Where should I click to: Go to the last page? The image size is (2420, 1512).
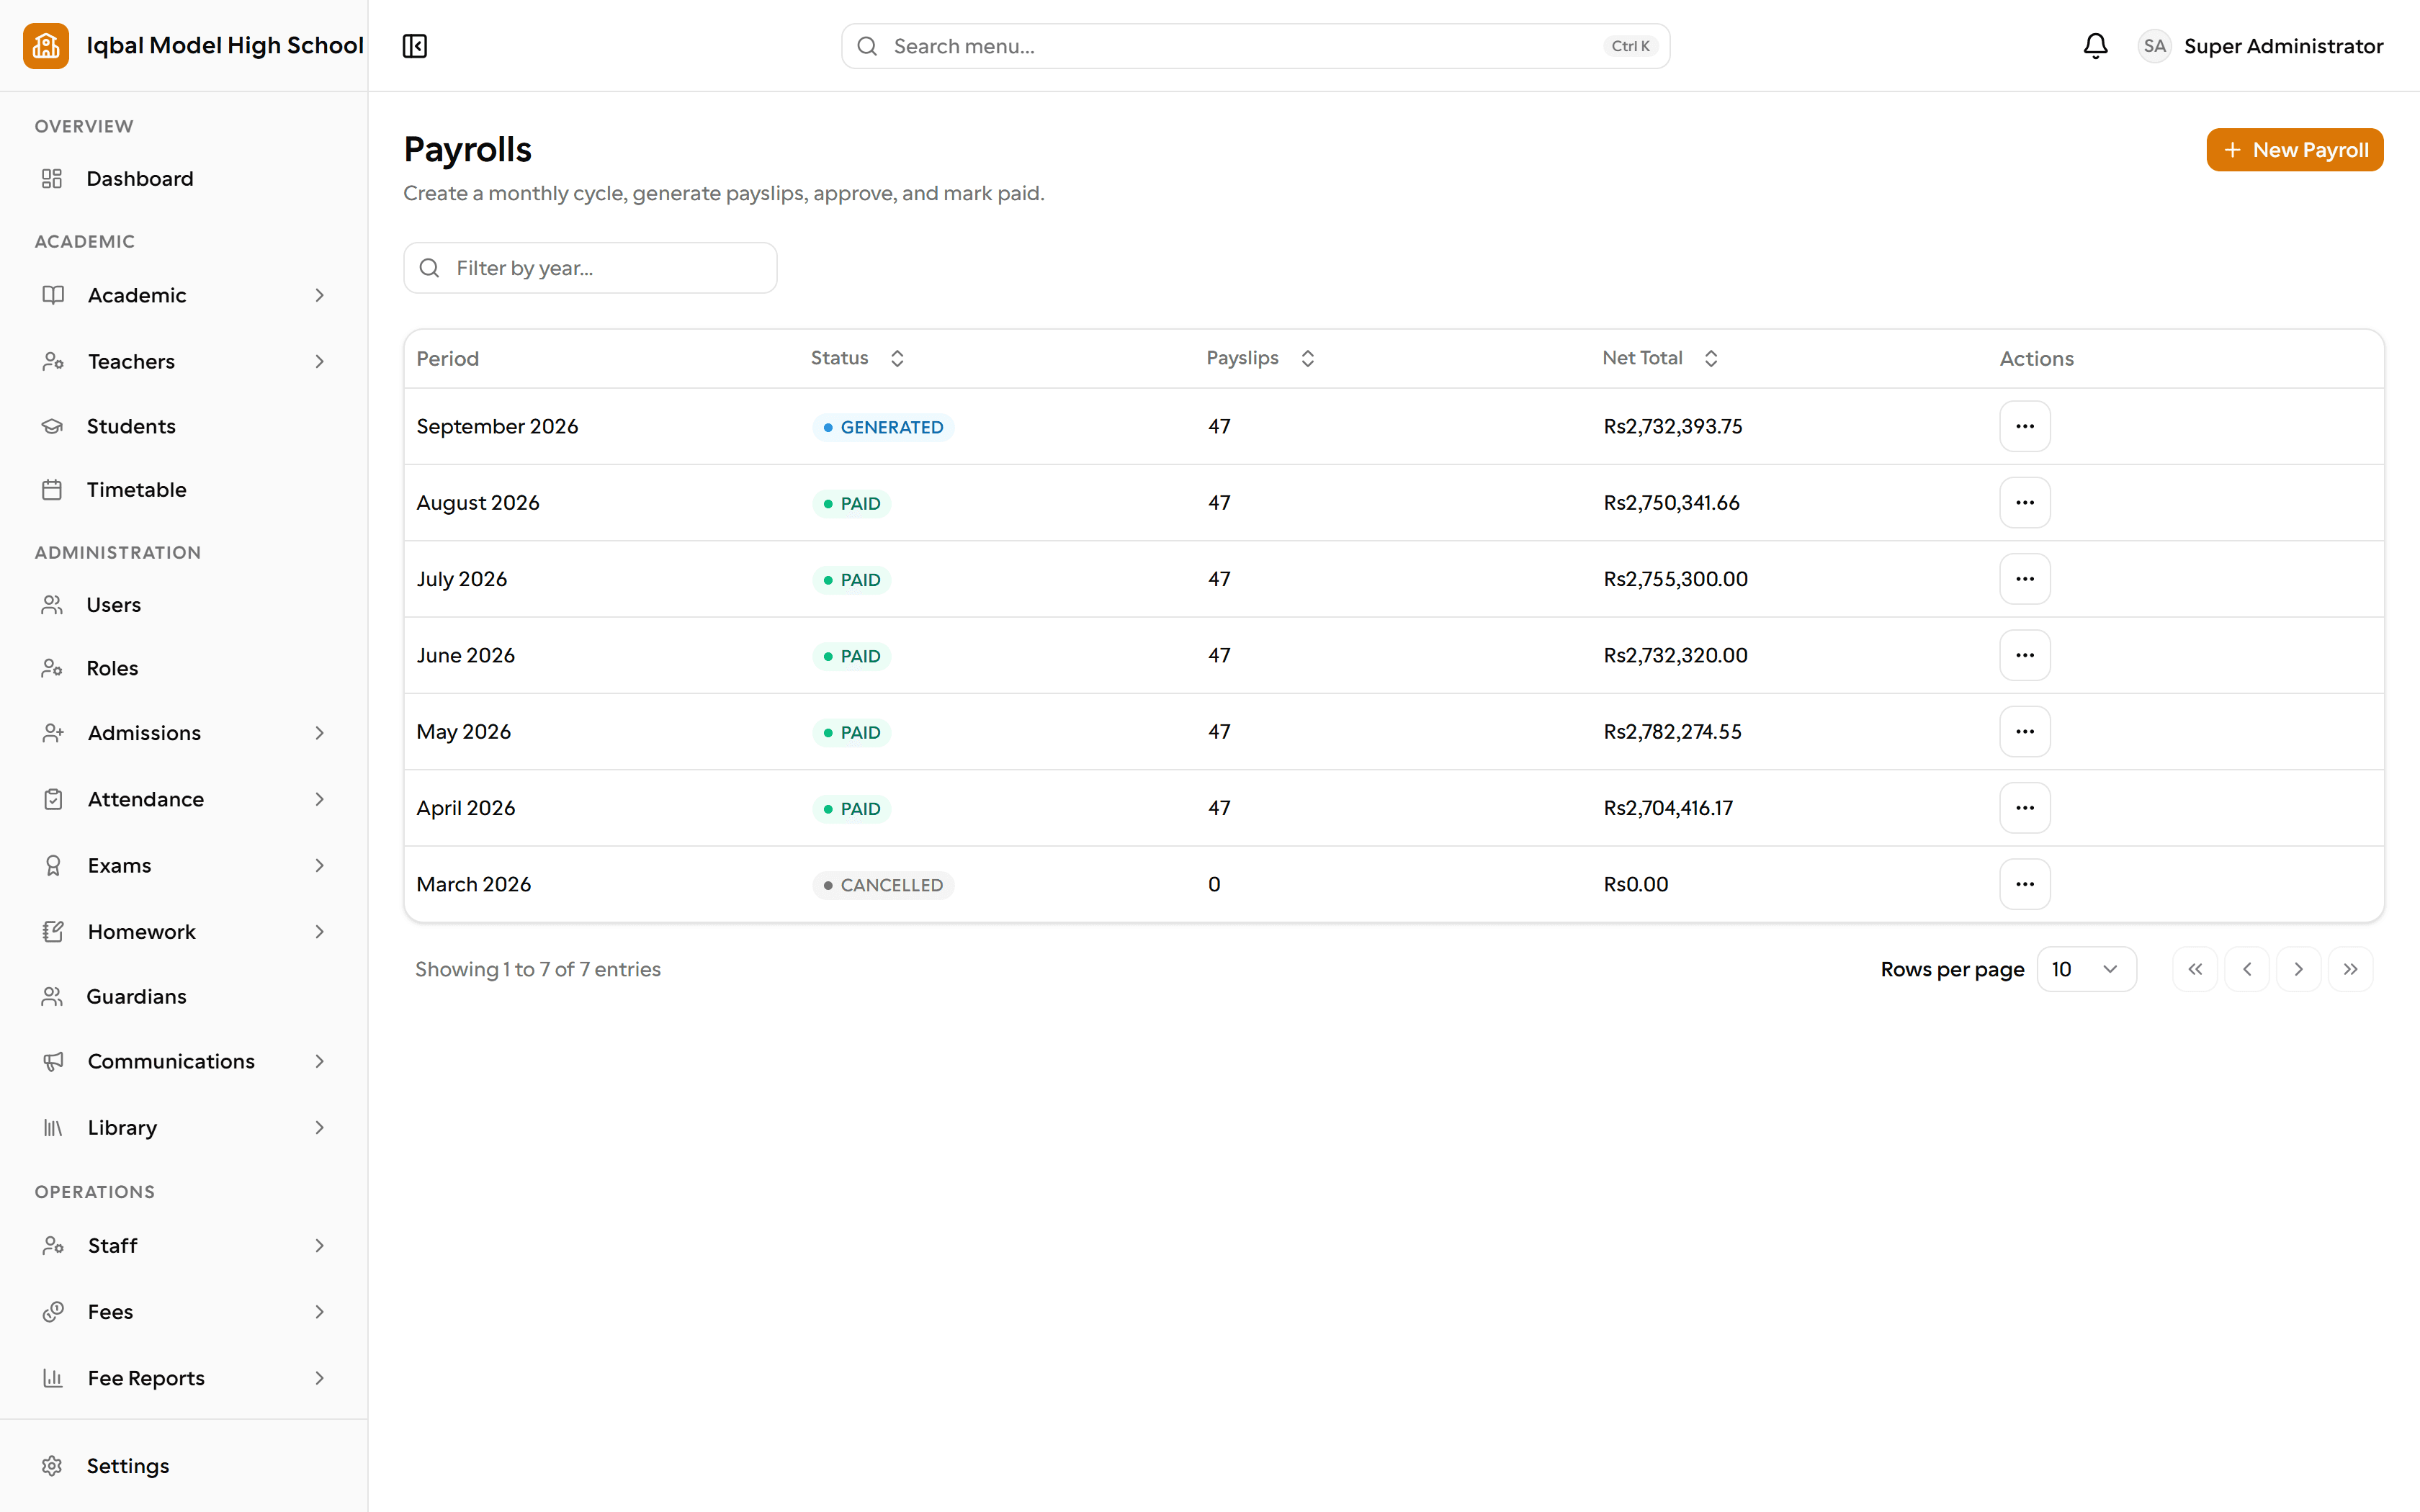coord(2350,969)
